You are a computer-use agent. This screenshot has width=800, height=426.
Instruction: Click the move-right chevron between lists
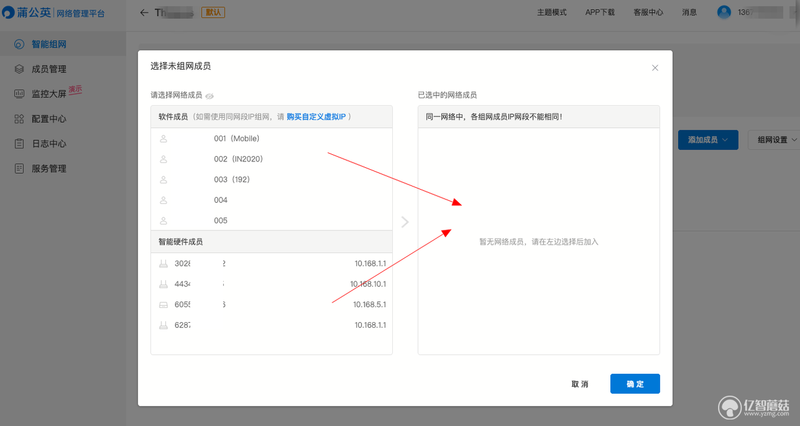[405, 222]
